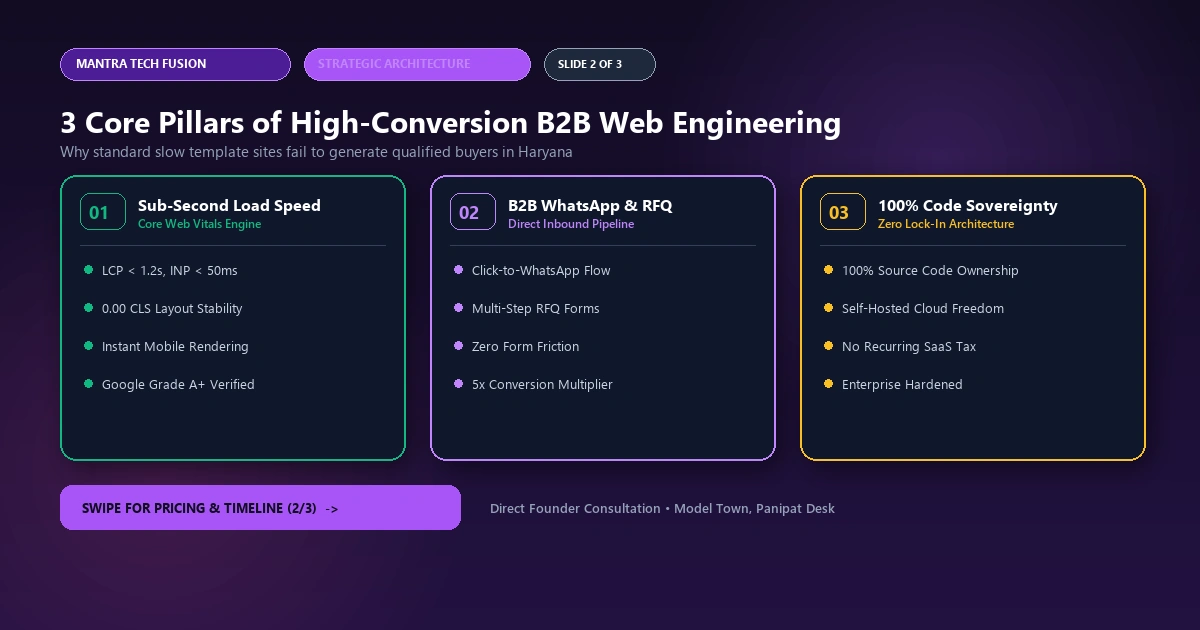
Task: Select the B2B WhatsApp & RFQ heading
Action: [x=590, y=205]
